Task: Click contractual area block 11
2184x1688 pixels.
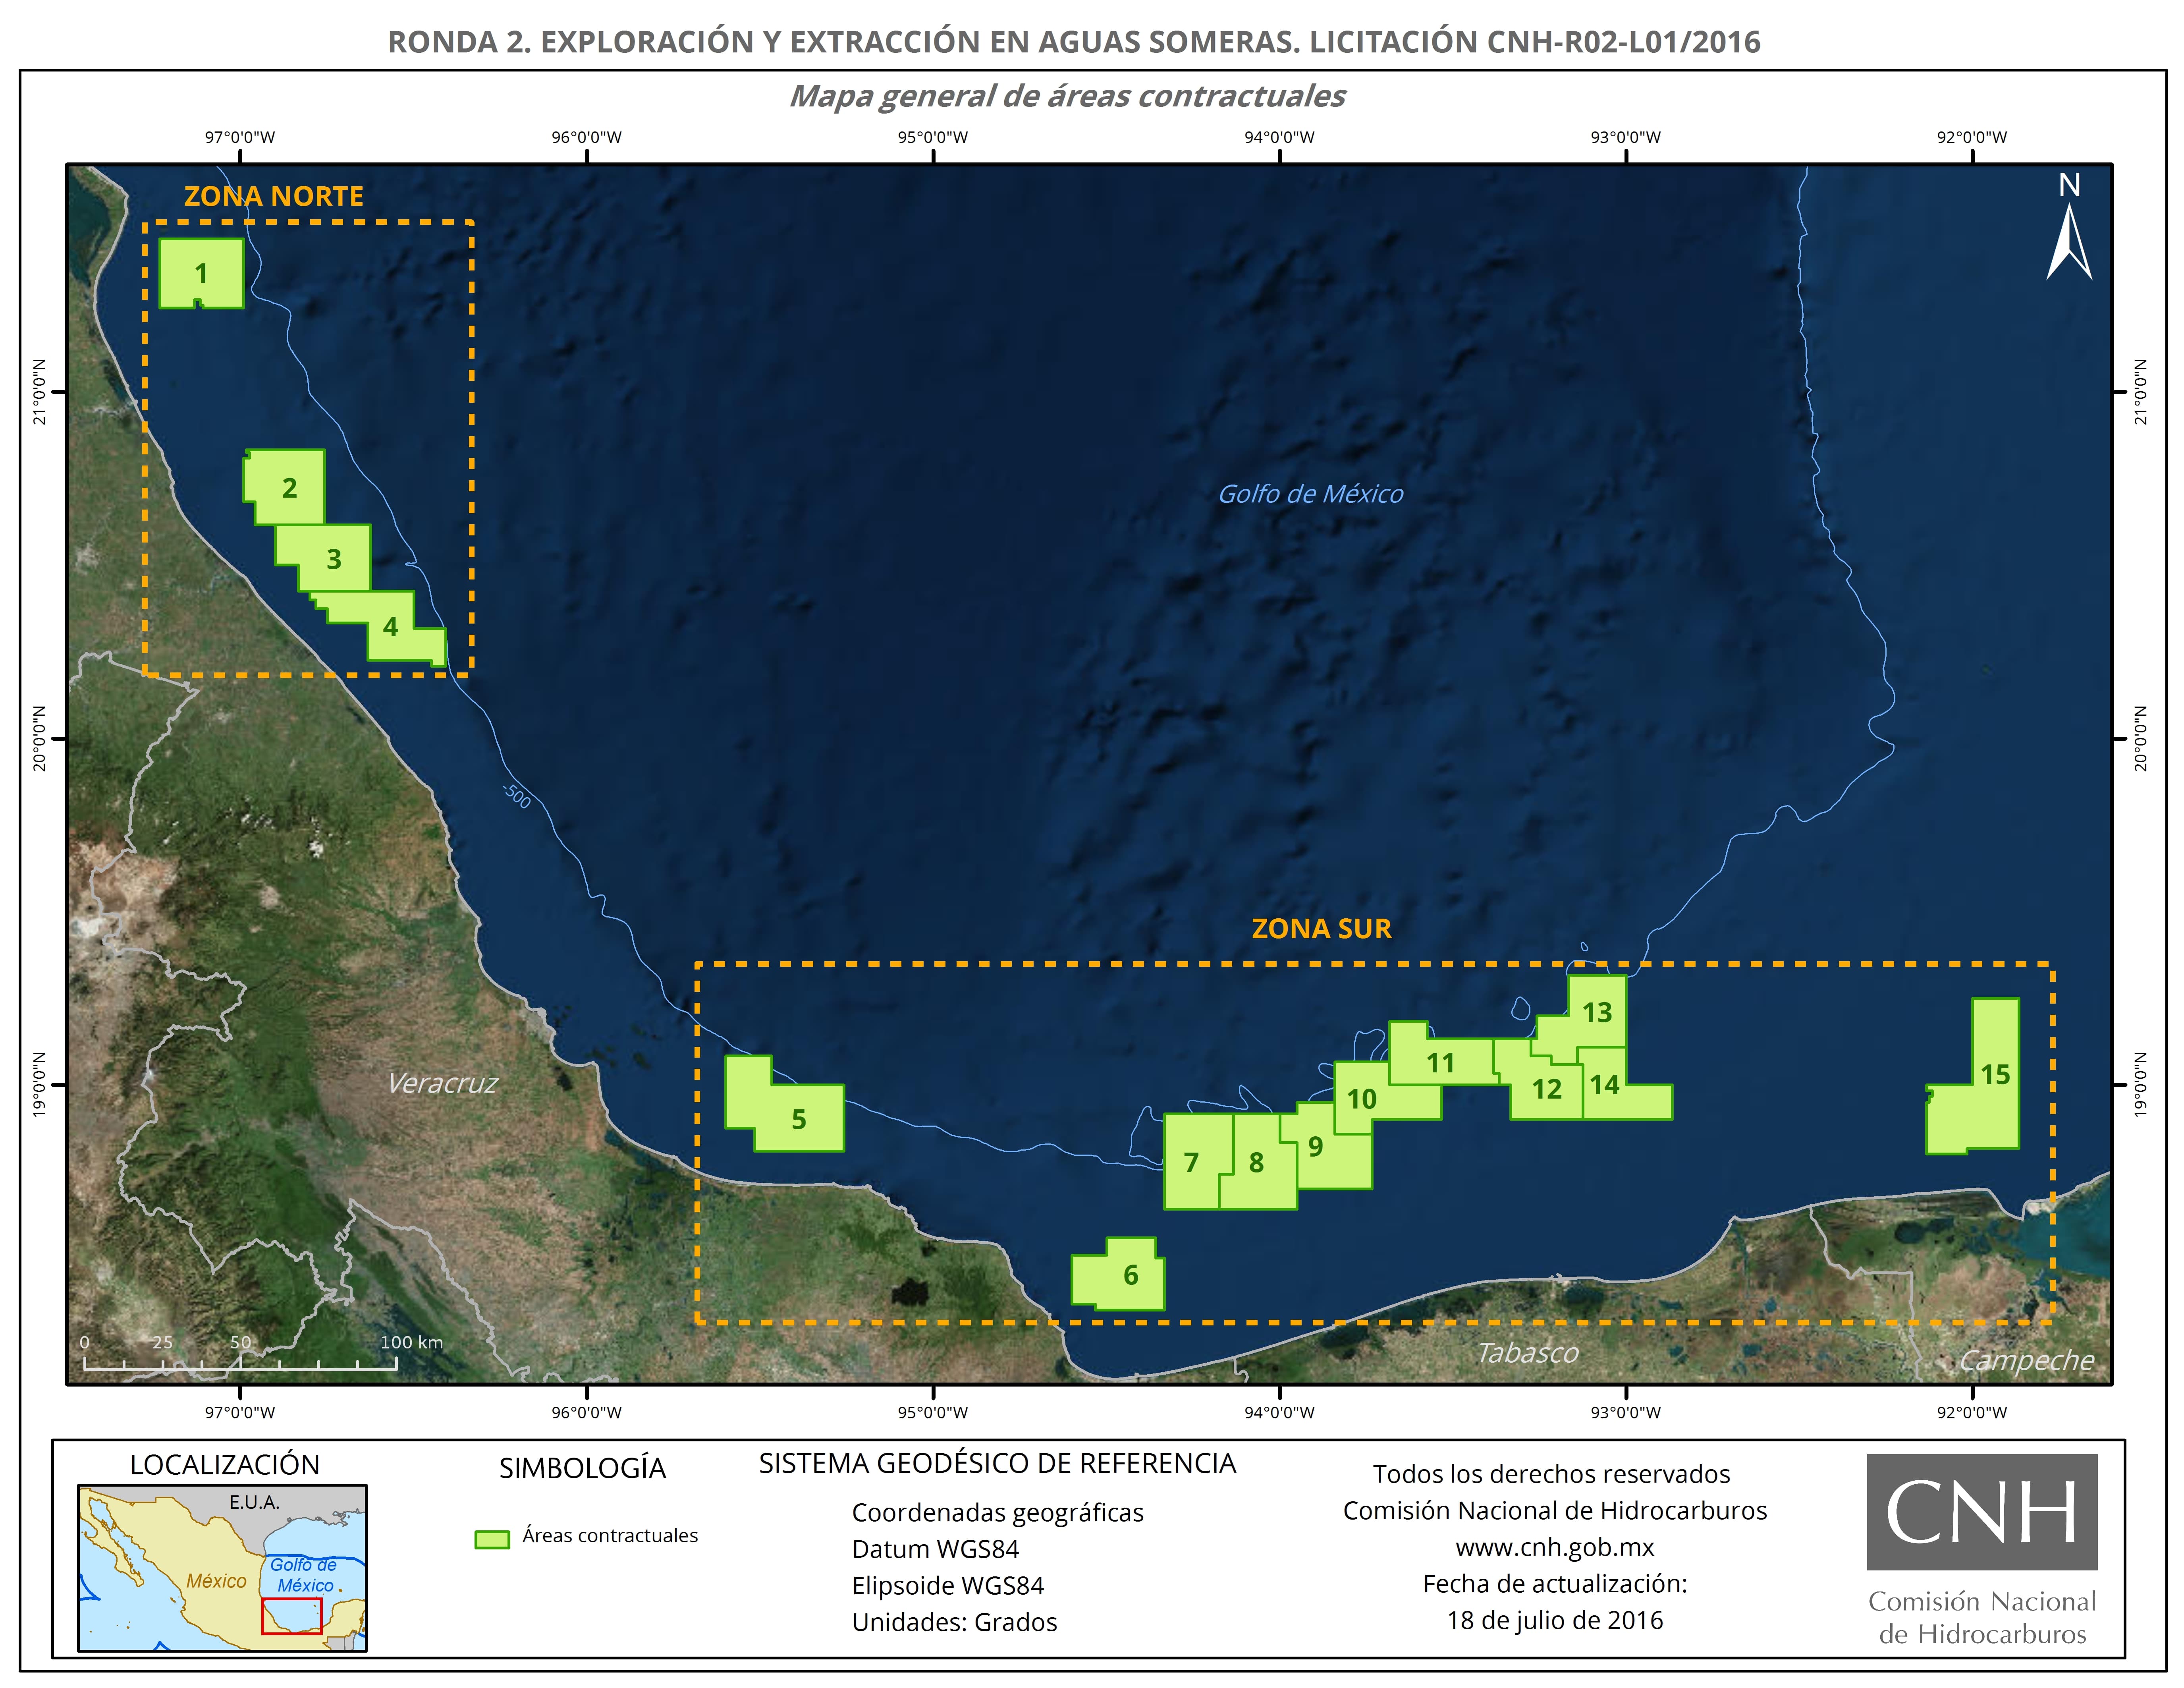Action: tap(1440, 1063)
